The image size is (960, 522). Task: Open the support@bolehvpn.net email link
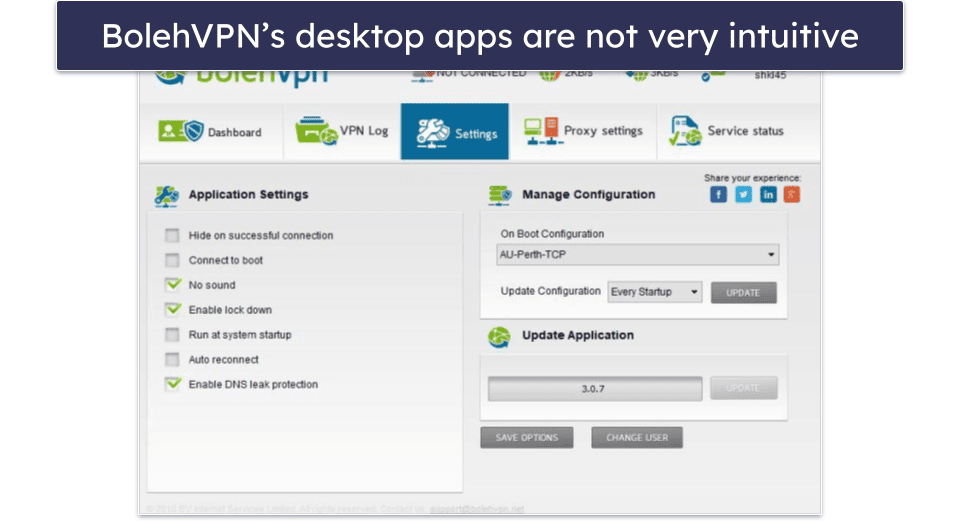click(x=477, y=509)
